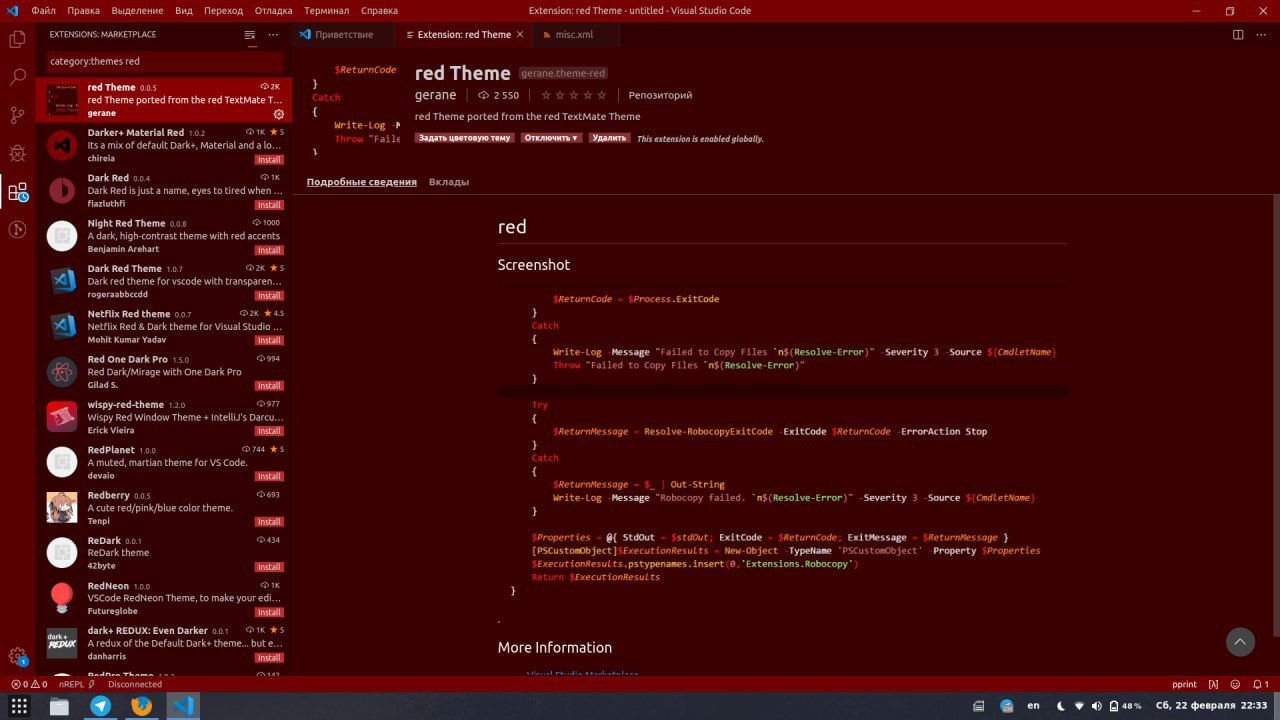The image size is (1280, 720).
Task: Click the en keyboard layout indicator
Action: click(x=1034, y=706)
